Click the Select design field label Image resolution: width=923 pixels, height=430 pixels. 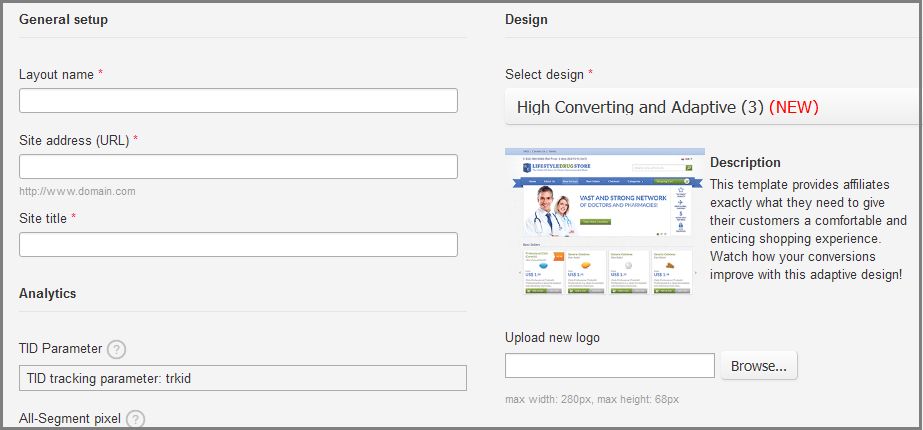[x=545, y=74]
